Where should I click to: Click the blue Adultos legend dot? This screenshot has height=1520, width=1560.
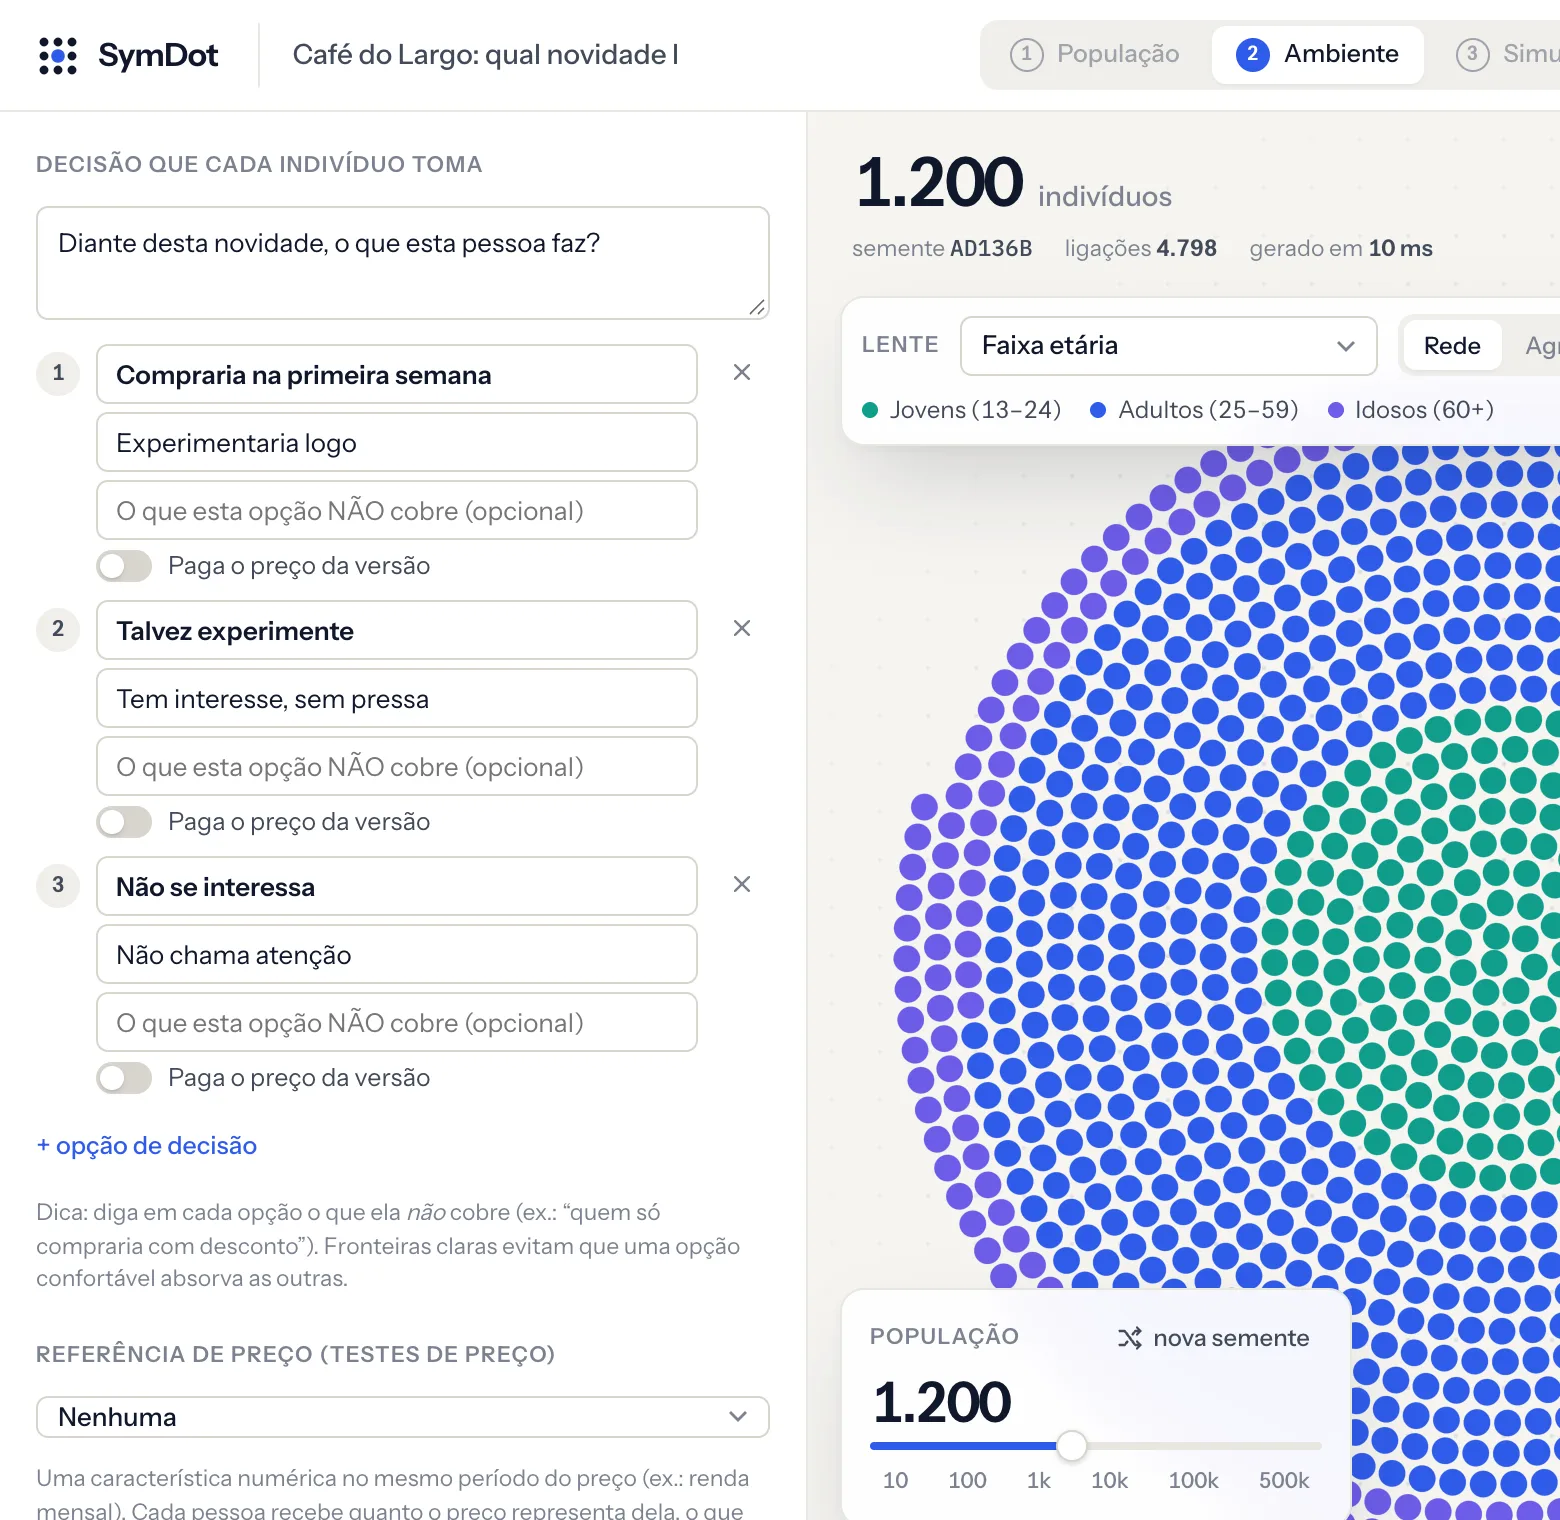tap(1098, 410)
